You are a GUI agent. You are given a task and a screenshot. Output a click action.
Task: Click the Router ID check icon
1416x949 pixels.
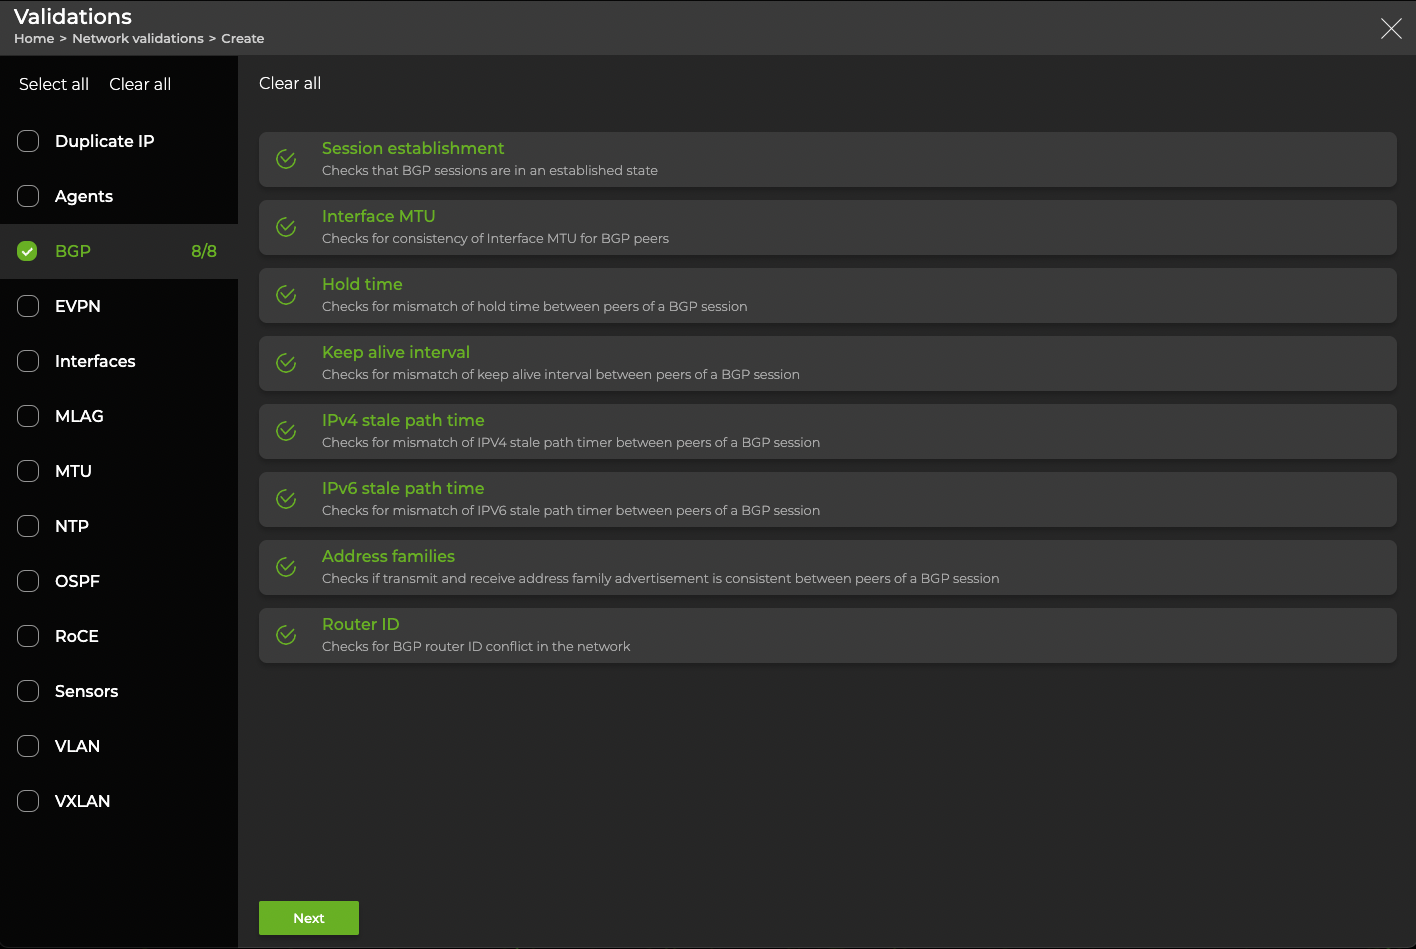point(286,635)
